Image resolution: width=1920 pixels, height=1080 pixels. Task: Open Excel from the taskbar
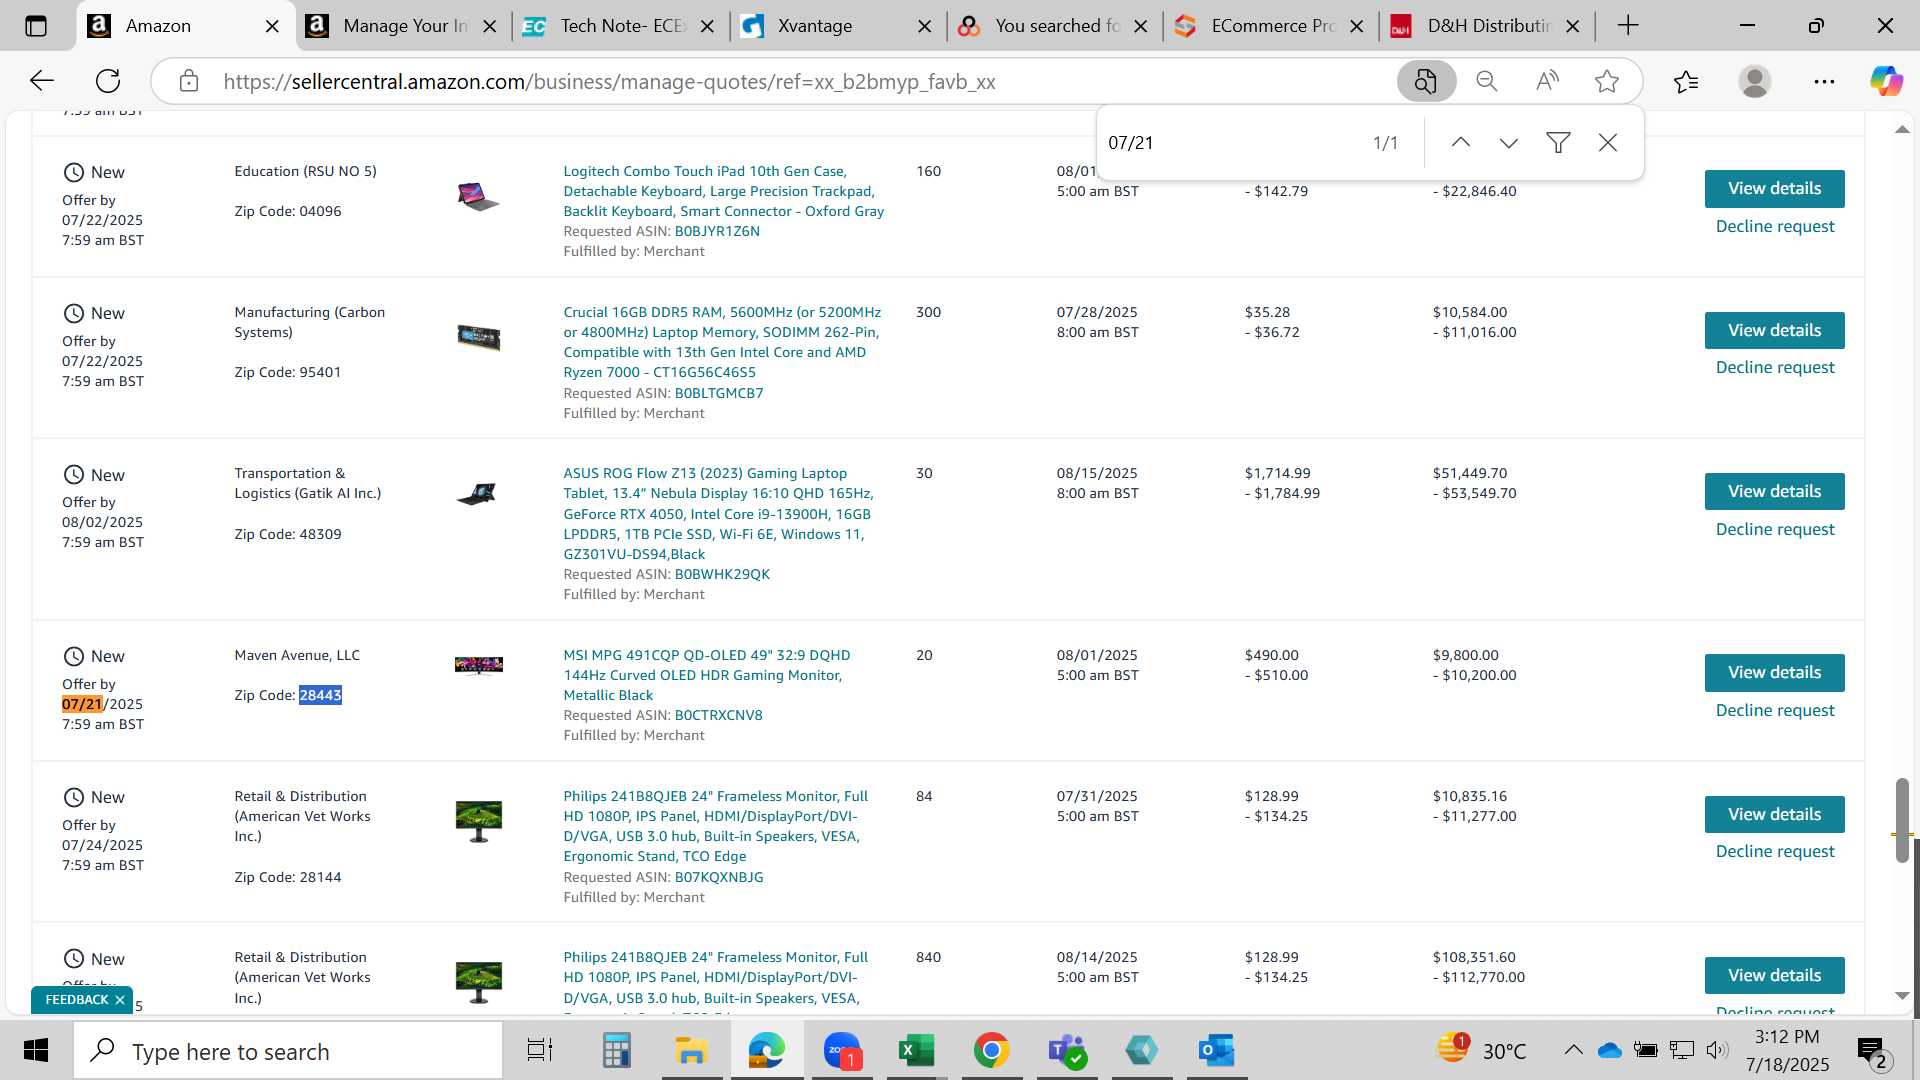pos(916,1051)
